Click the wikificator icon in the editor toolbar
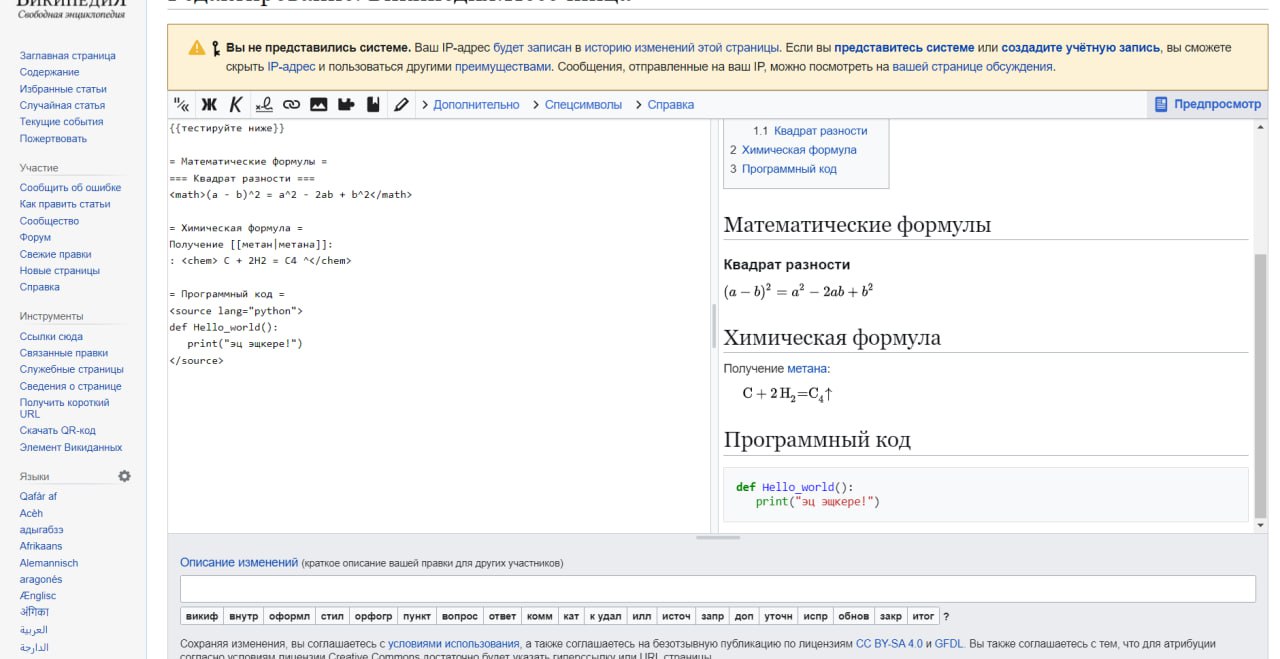The image size is (1280, 659). click(182, 104)
